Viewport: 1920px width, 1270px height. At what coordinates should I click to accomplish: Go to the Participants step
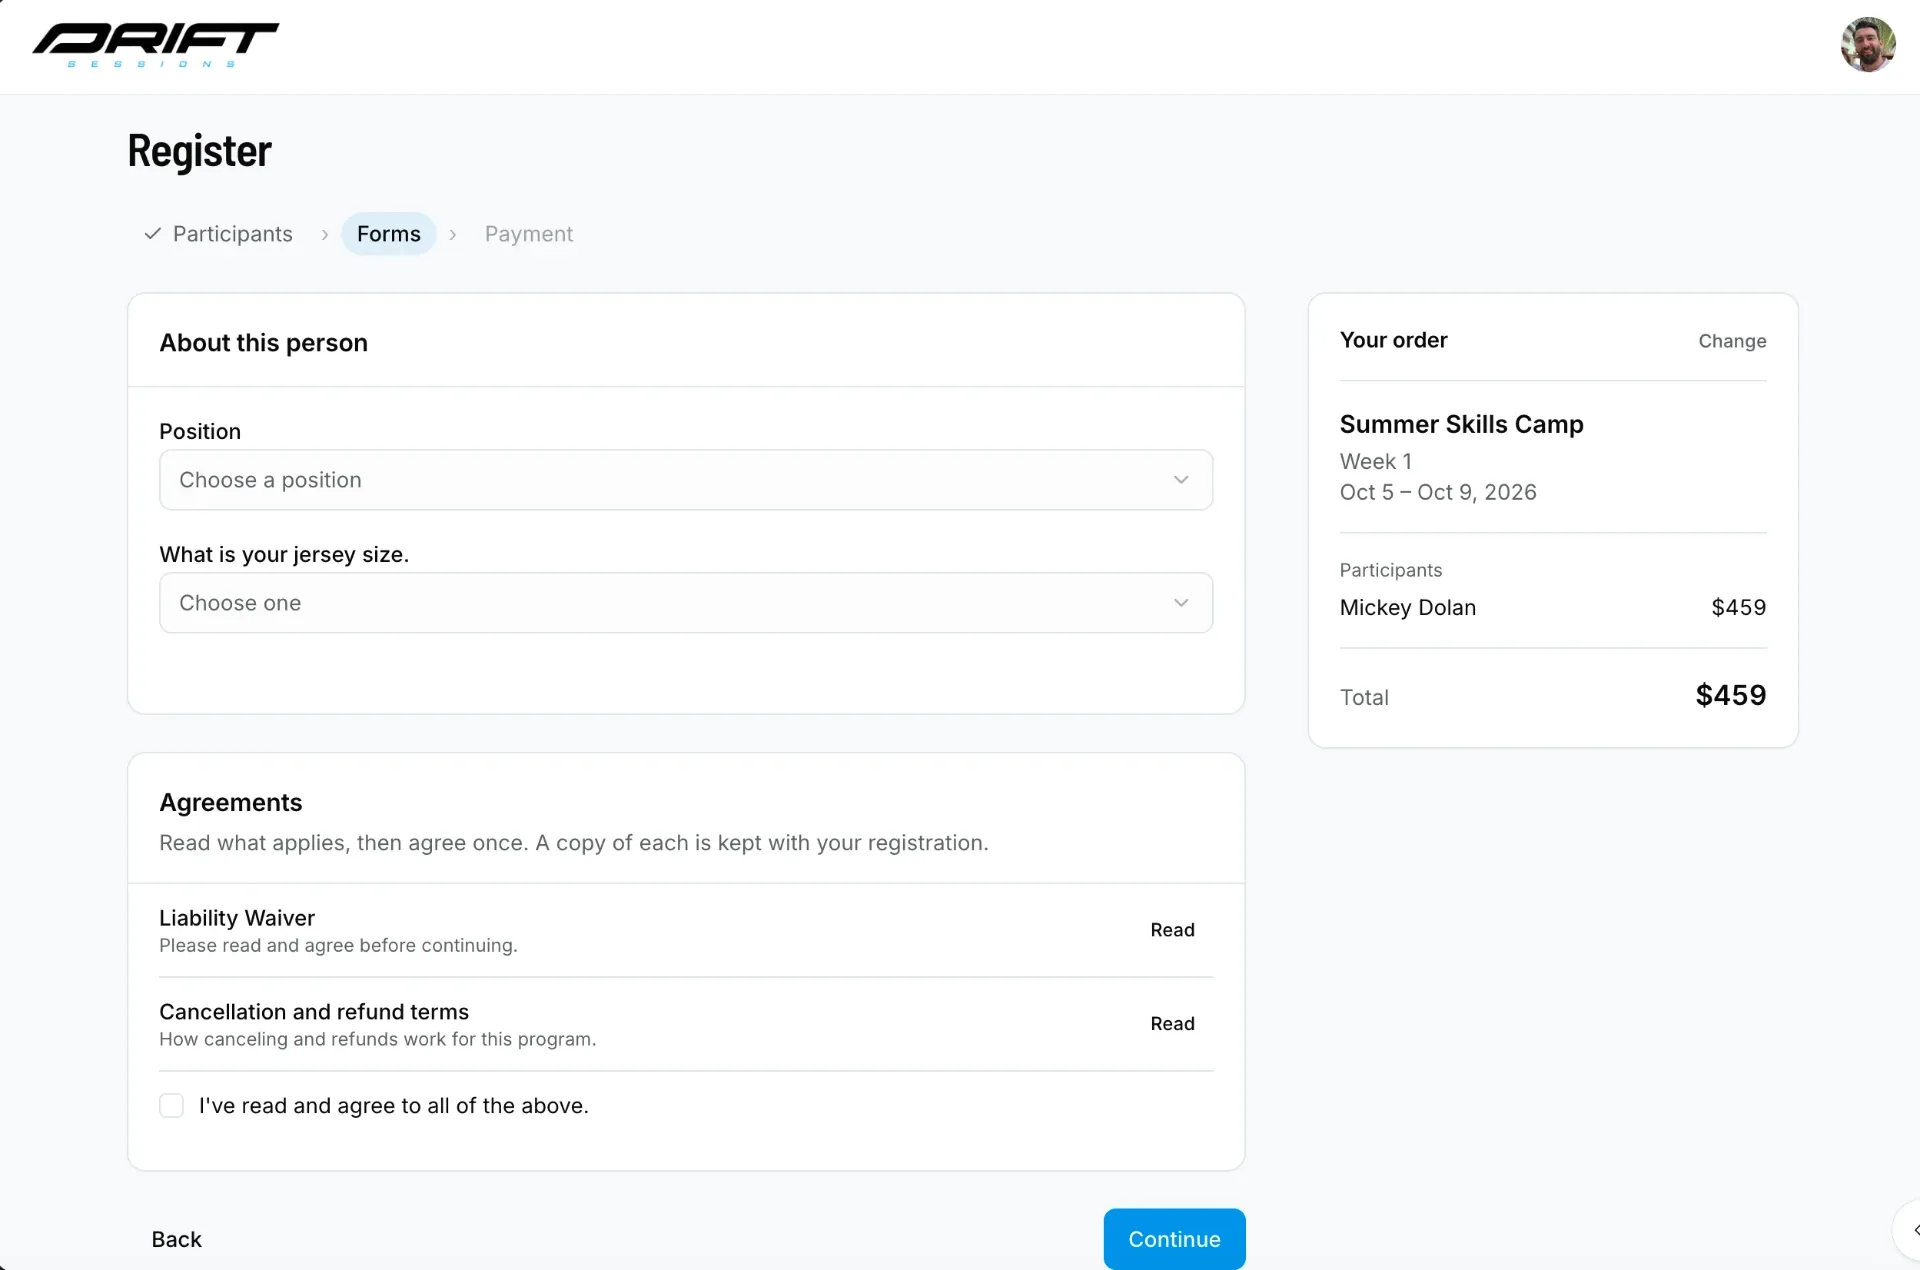pyautogui.click(x=233, y=234)
